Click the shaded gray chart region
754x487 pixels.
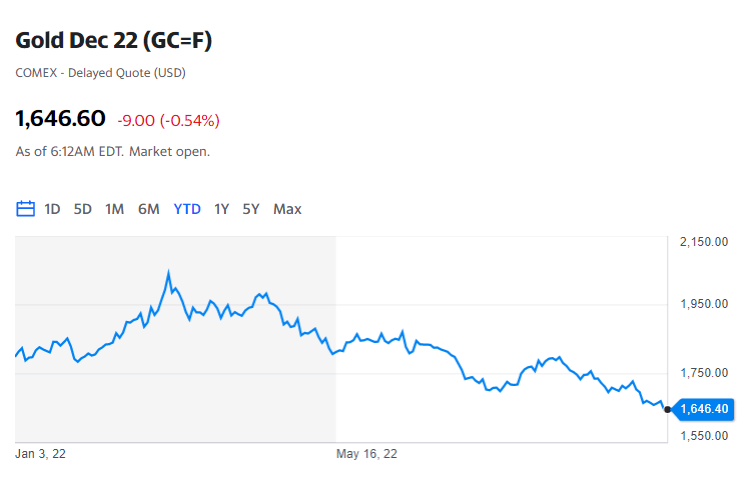point(176,339)
